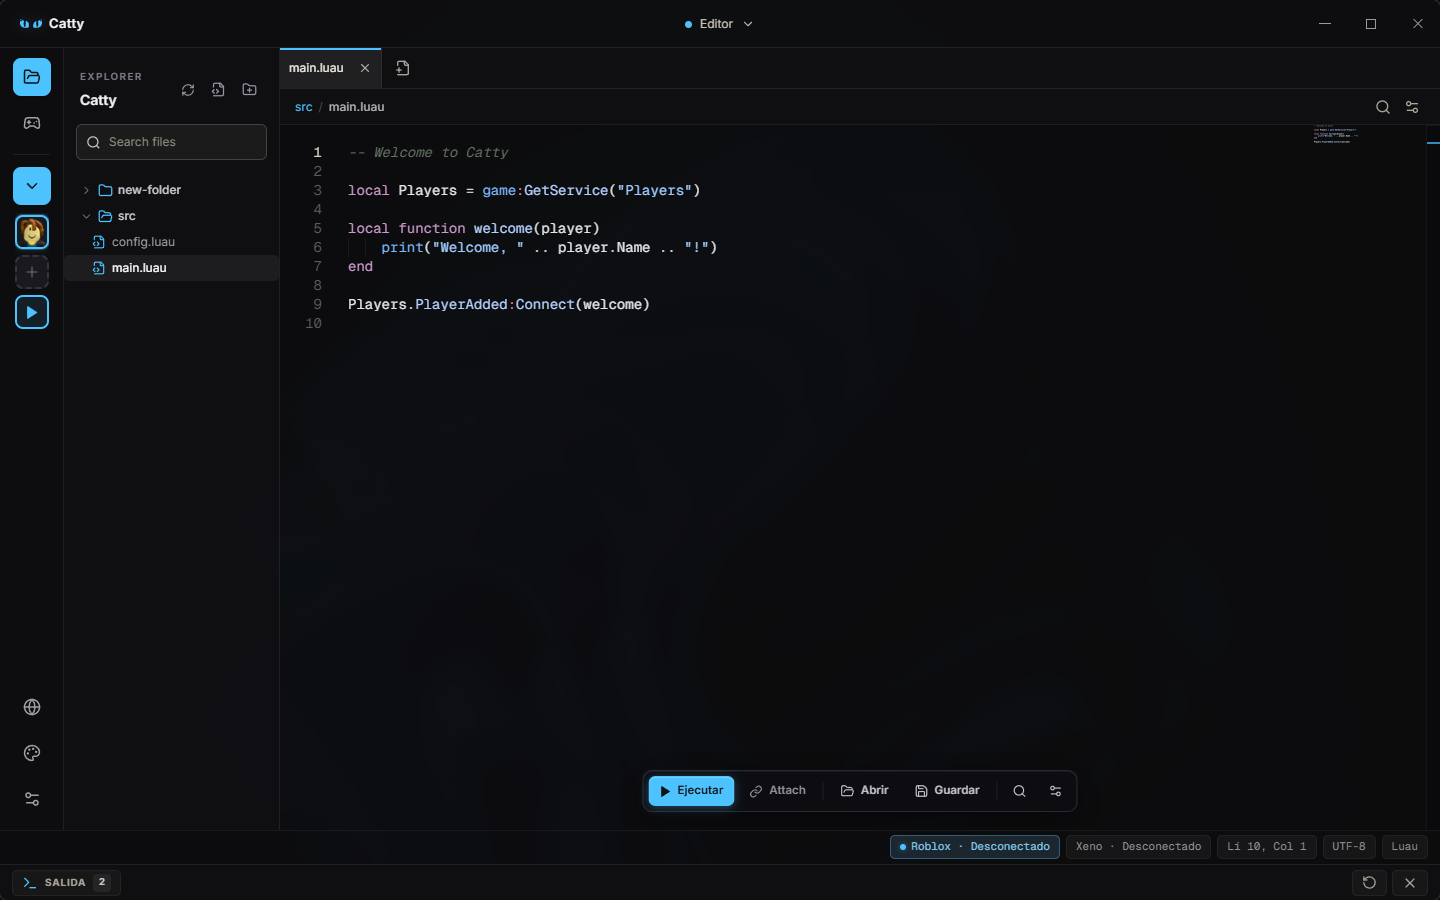Open the Editor mode dropdown
This screenshot has width=1440, height=900.
pyautogui.click(x=718, y=24)
